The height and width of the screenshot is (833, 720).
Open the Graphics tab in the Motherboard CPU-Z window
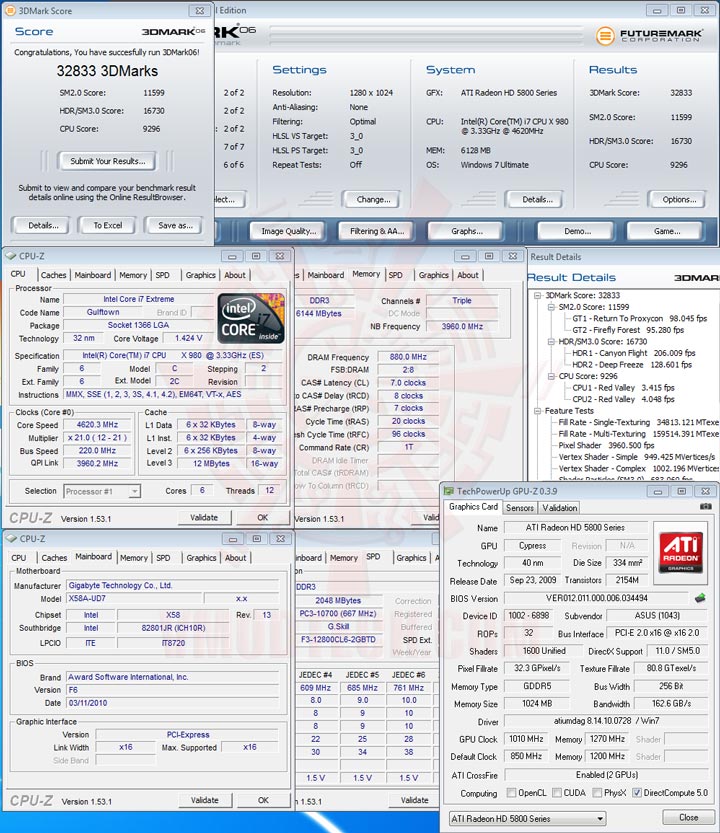201,558
